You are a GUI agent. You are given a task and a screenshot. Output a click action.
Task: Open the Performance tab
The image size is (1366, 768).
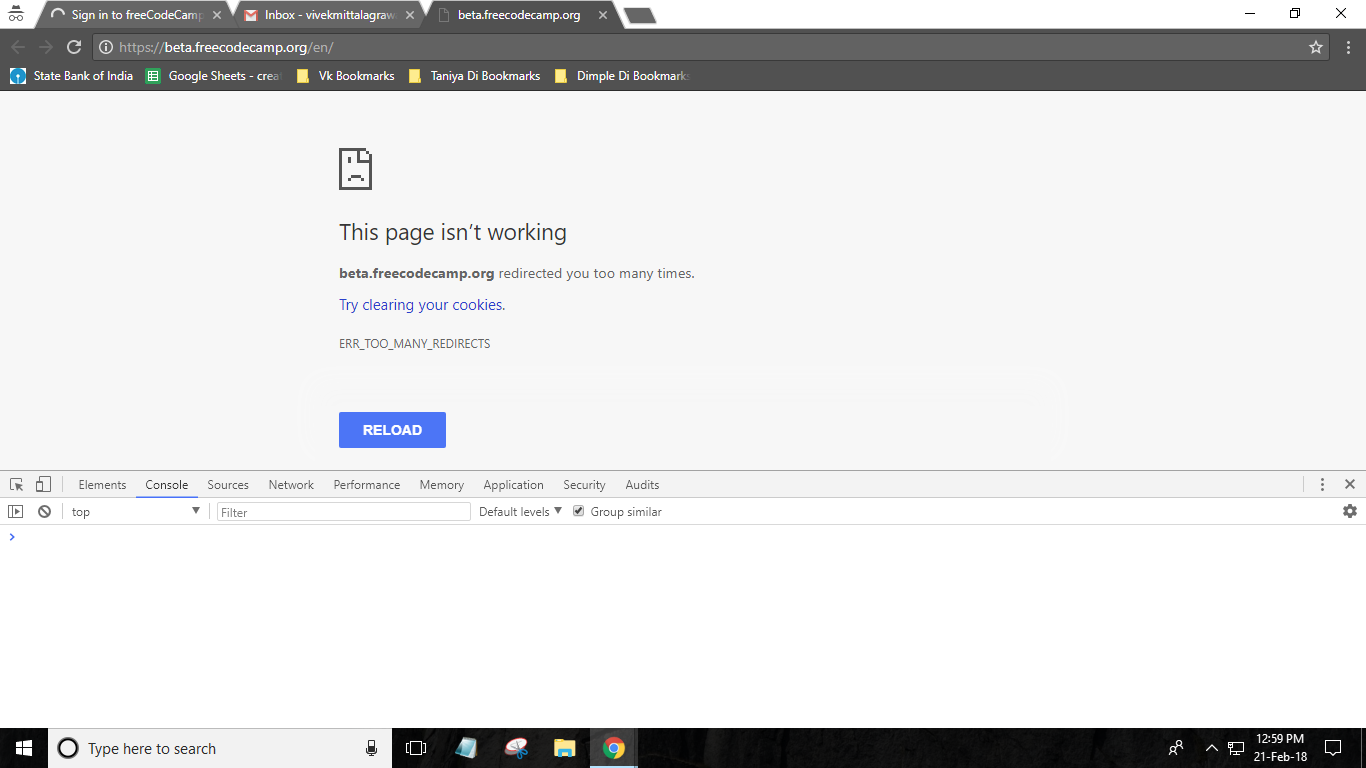[x=367, y=484]
